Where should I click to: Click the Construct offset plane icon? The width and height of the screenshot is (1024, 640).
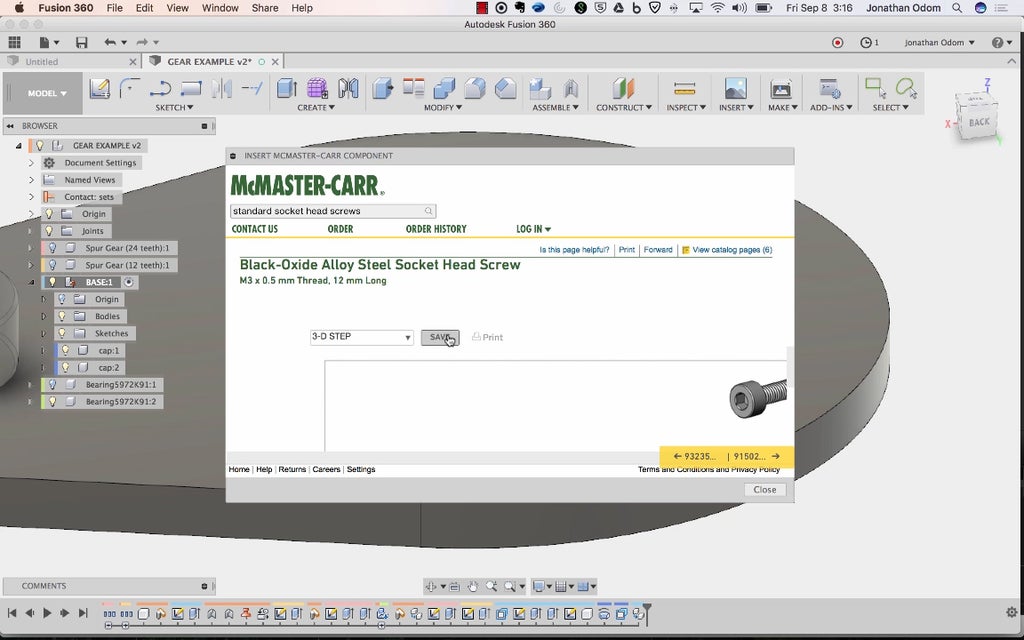(623, 88)
